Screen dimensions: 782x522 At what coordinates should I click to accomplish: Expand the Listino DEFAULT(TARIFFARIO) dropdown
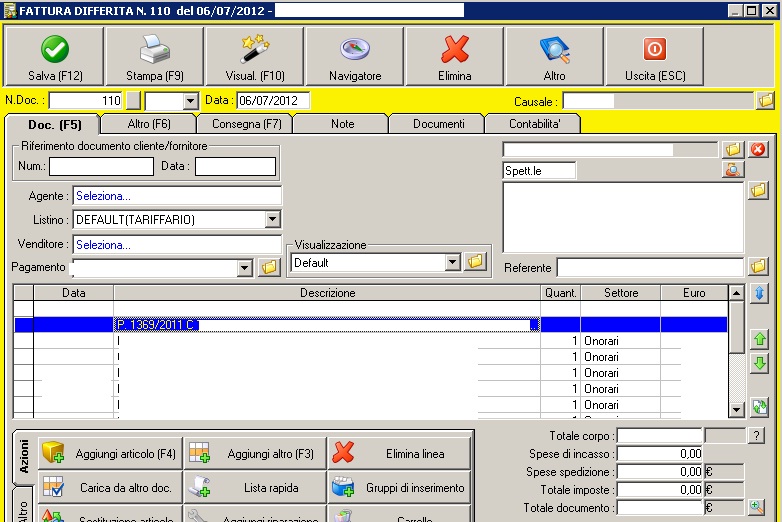click(272, 219)
